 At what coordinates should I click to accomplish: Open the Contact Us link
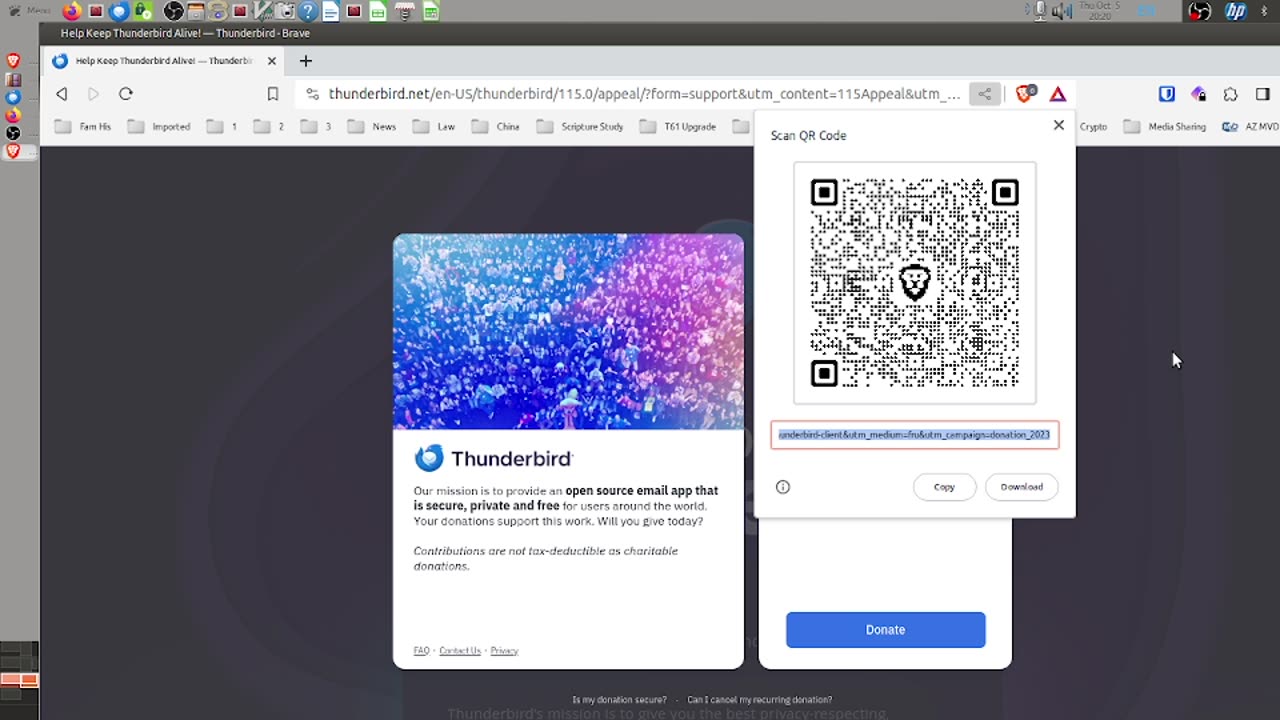[x=460, y=651]
